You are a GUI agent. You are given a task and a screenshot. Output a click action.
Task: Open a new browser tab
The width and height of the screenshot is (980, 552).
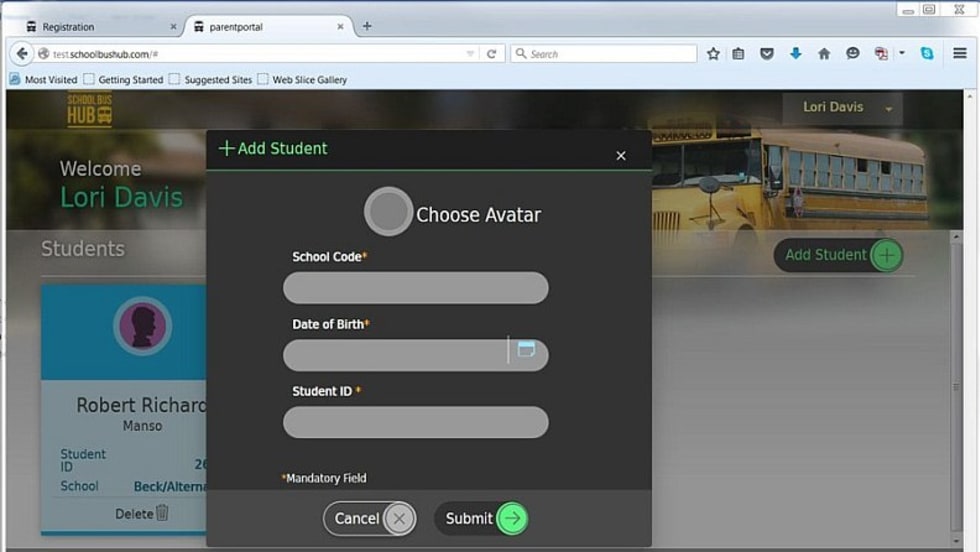click(x=366, y=26)
